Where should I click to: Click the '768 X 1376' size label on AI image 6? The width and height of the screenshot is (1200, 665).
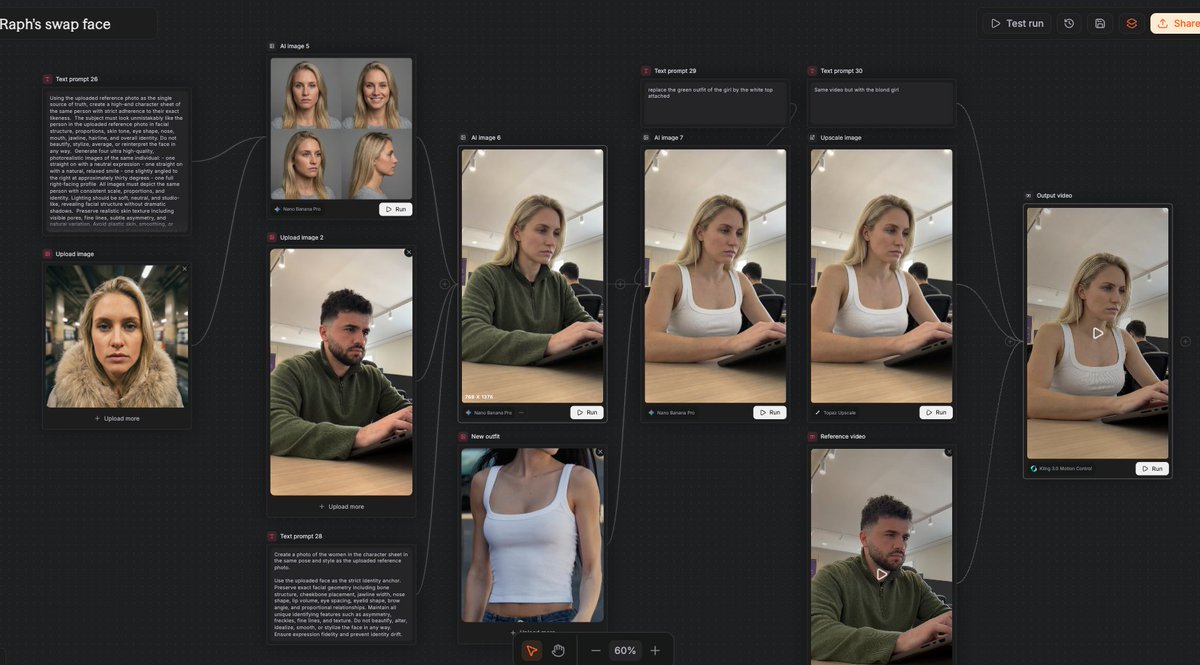click(479, 397)
